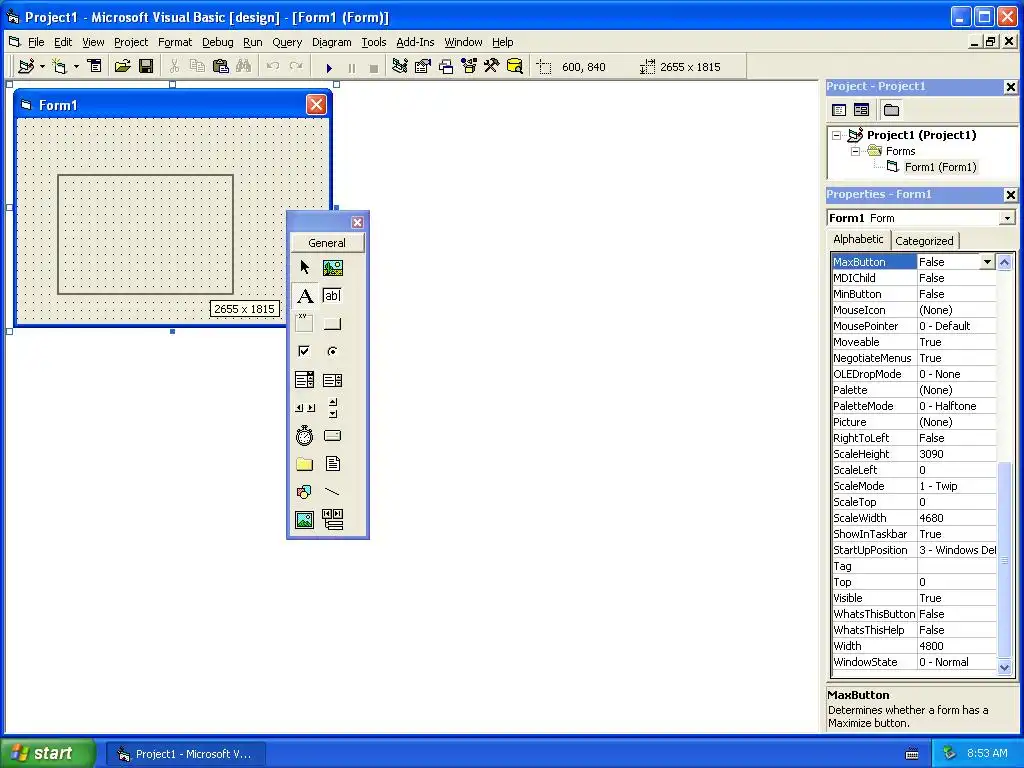The height and width of the screenshot is (768, 1024).
Task: Select the Pointer tool in toolbox
Action: click(x=304, y=267)
